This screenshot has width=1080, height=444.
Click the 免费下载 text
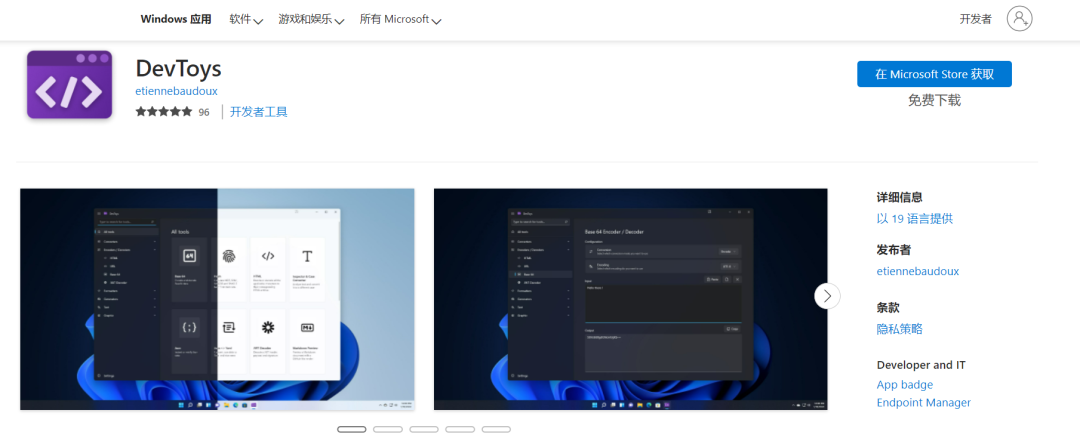pos(934,101)
